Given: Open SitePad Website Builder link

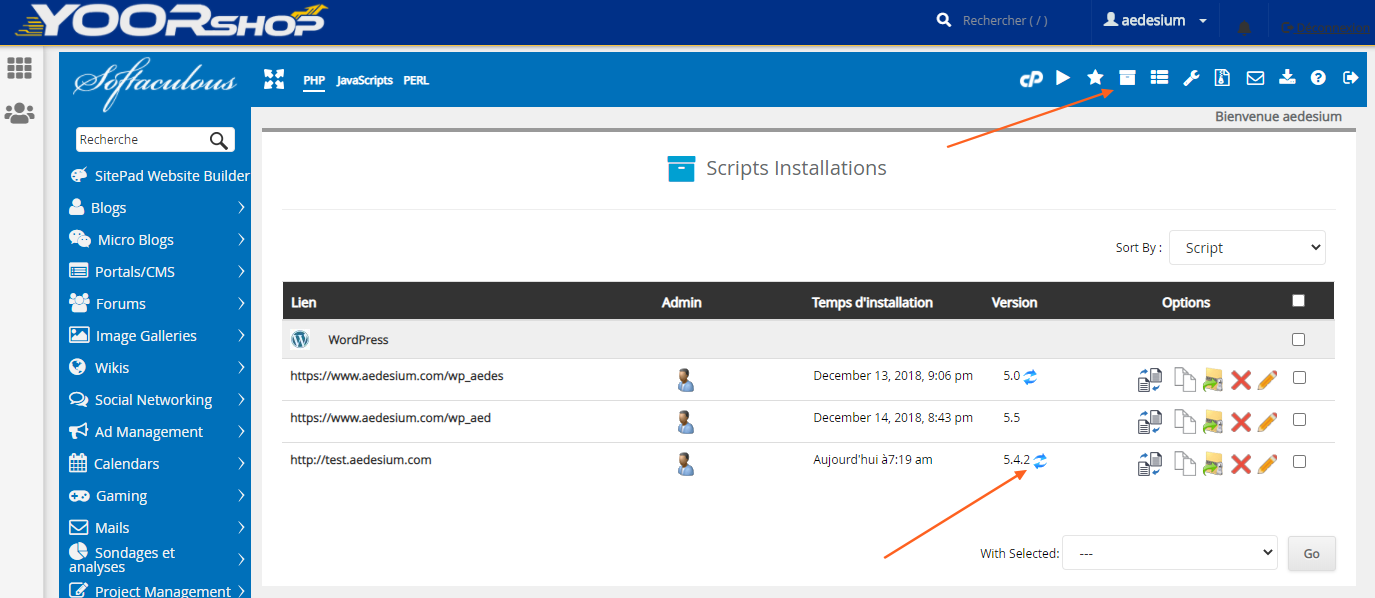Looking at the screenshot, I should click(160, 176).
